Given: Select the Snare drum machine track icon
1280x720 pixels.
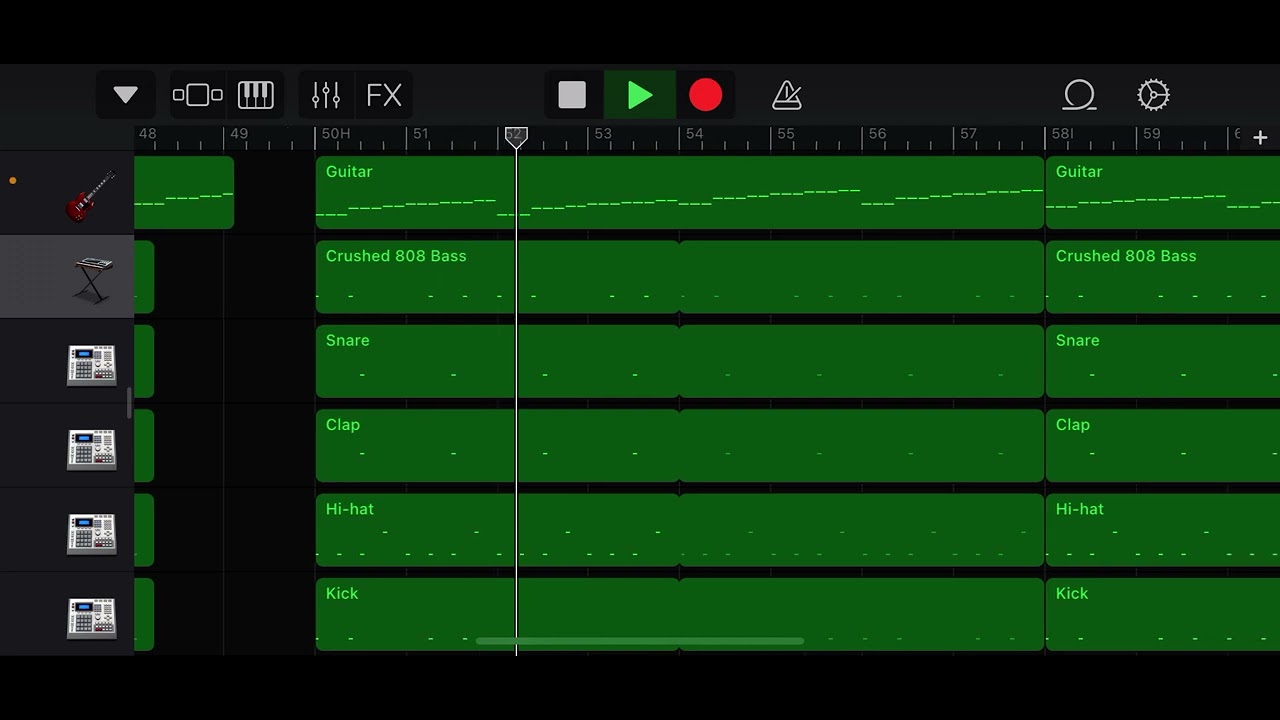Looking at the screenshot, I should tap(92, 364).
